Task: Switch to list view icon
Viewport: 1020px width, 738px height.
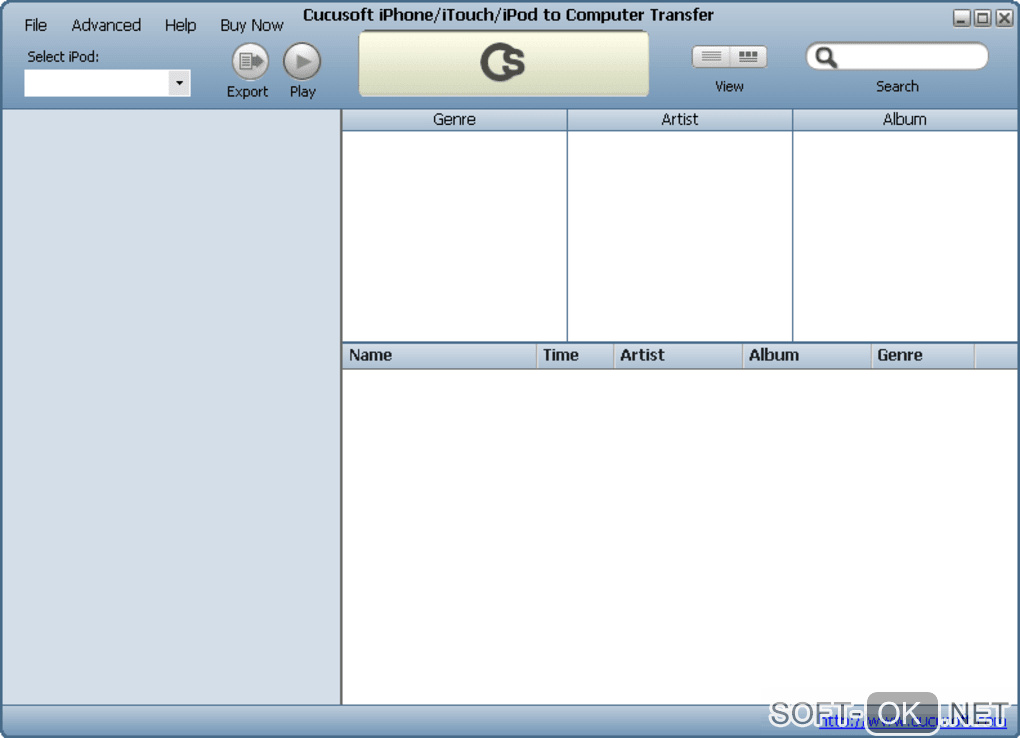Action: (711, 57)
